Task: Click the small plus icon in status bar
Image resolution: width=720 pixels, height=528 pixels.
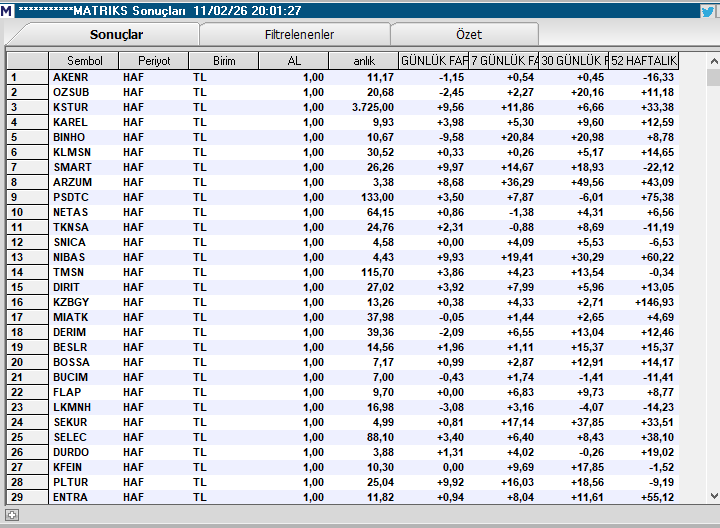Action: (12, 515)
